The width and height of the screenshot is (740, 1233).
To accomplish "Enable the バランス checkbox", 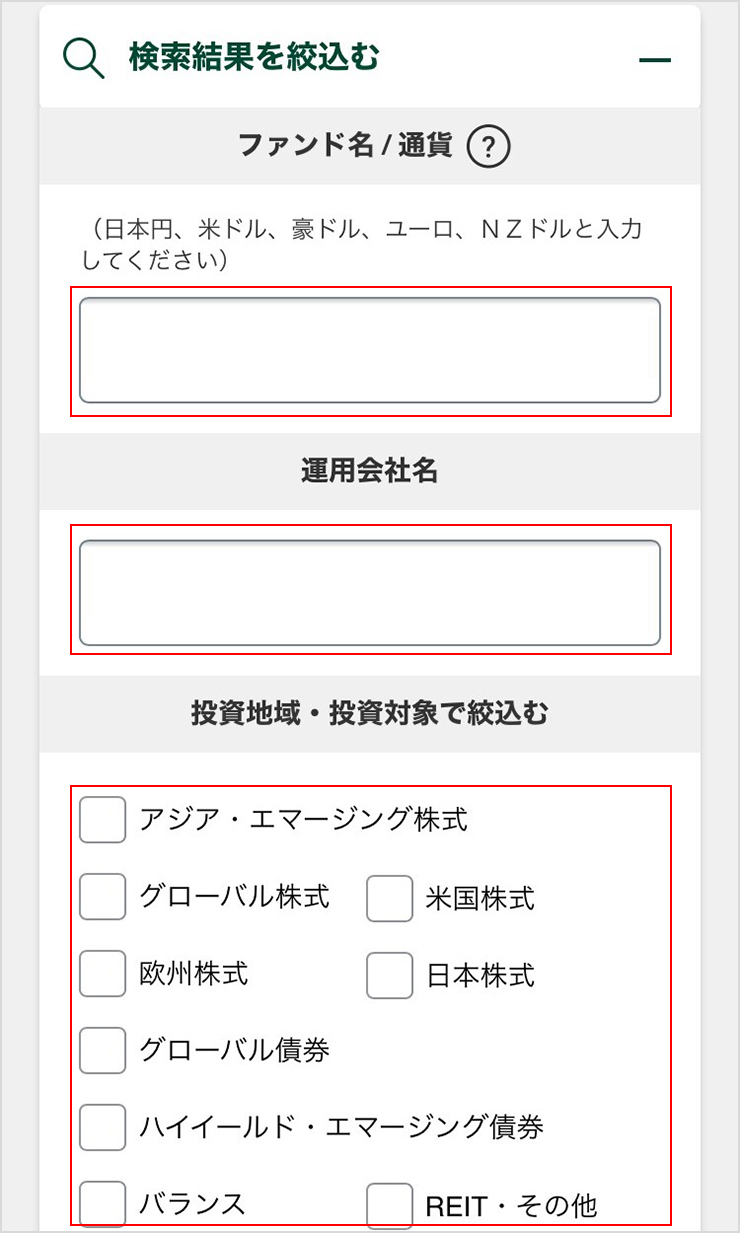I will click(102, 1204).
